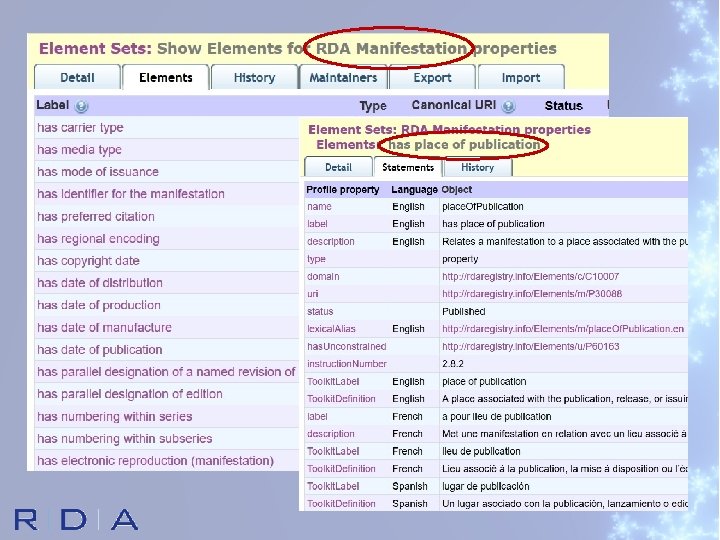Open 'has date of production' element
720x540 pixels.
point(99,305)
